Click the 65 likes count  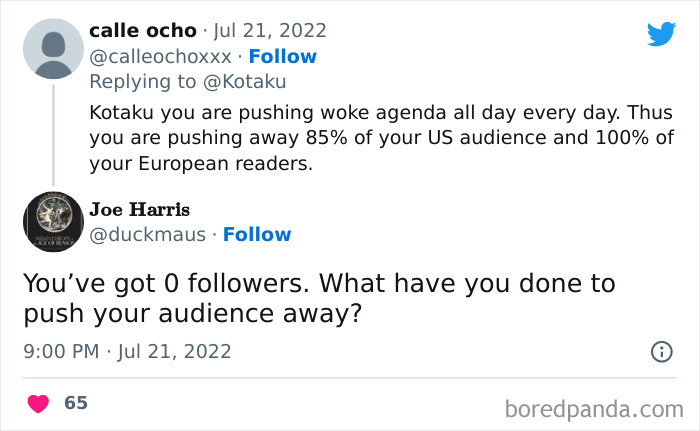click(76, 403)
